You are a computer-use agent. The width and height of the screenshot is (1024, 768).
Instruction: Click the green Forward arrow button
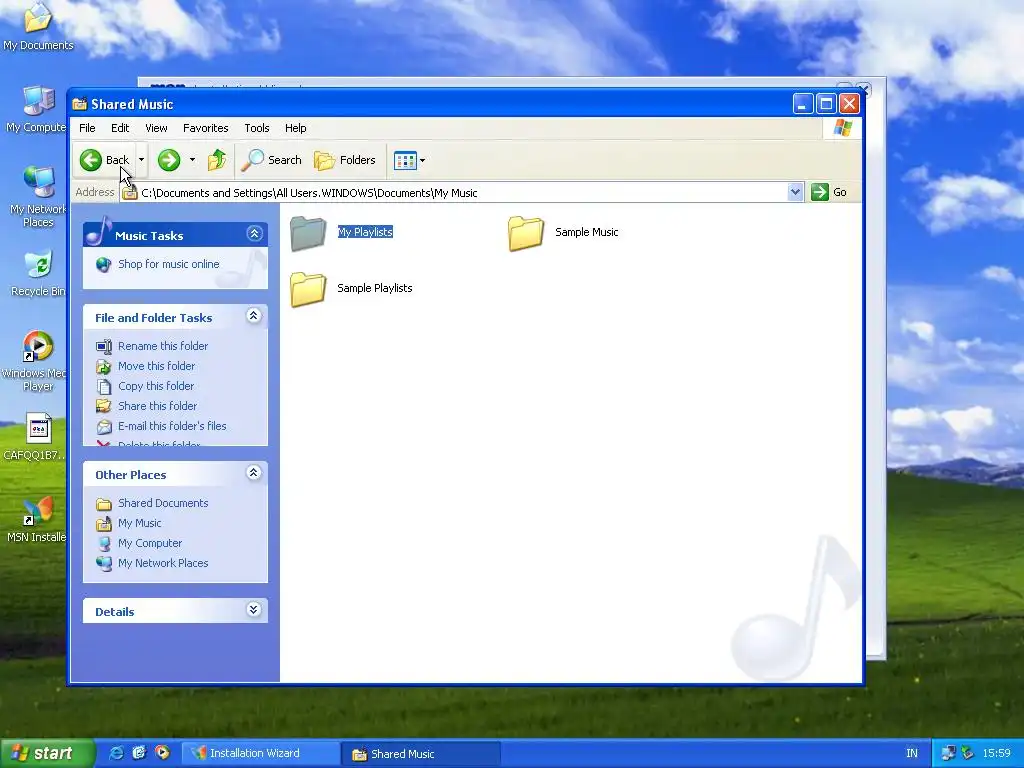[168, 160]
